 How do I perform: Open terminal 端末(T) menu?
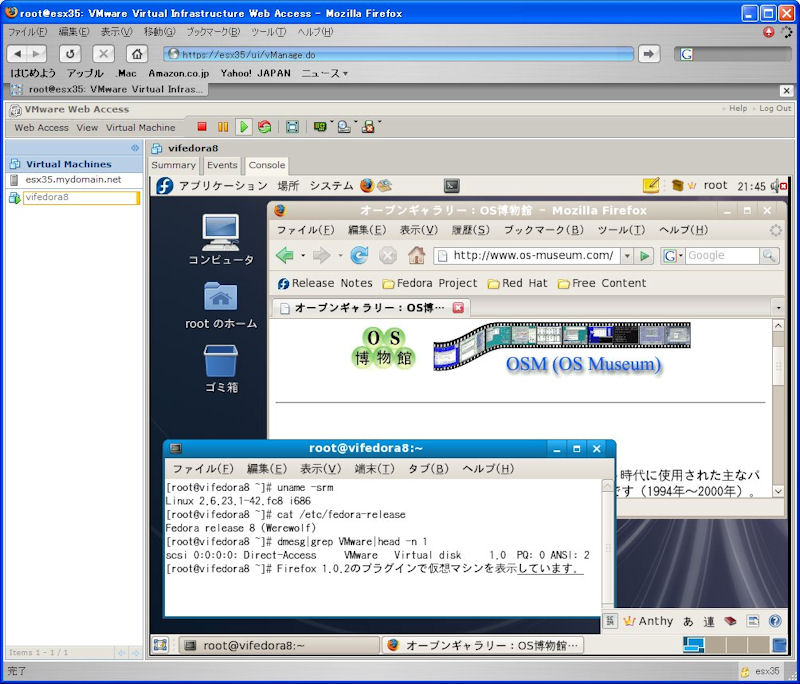pos(374,469)
